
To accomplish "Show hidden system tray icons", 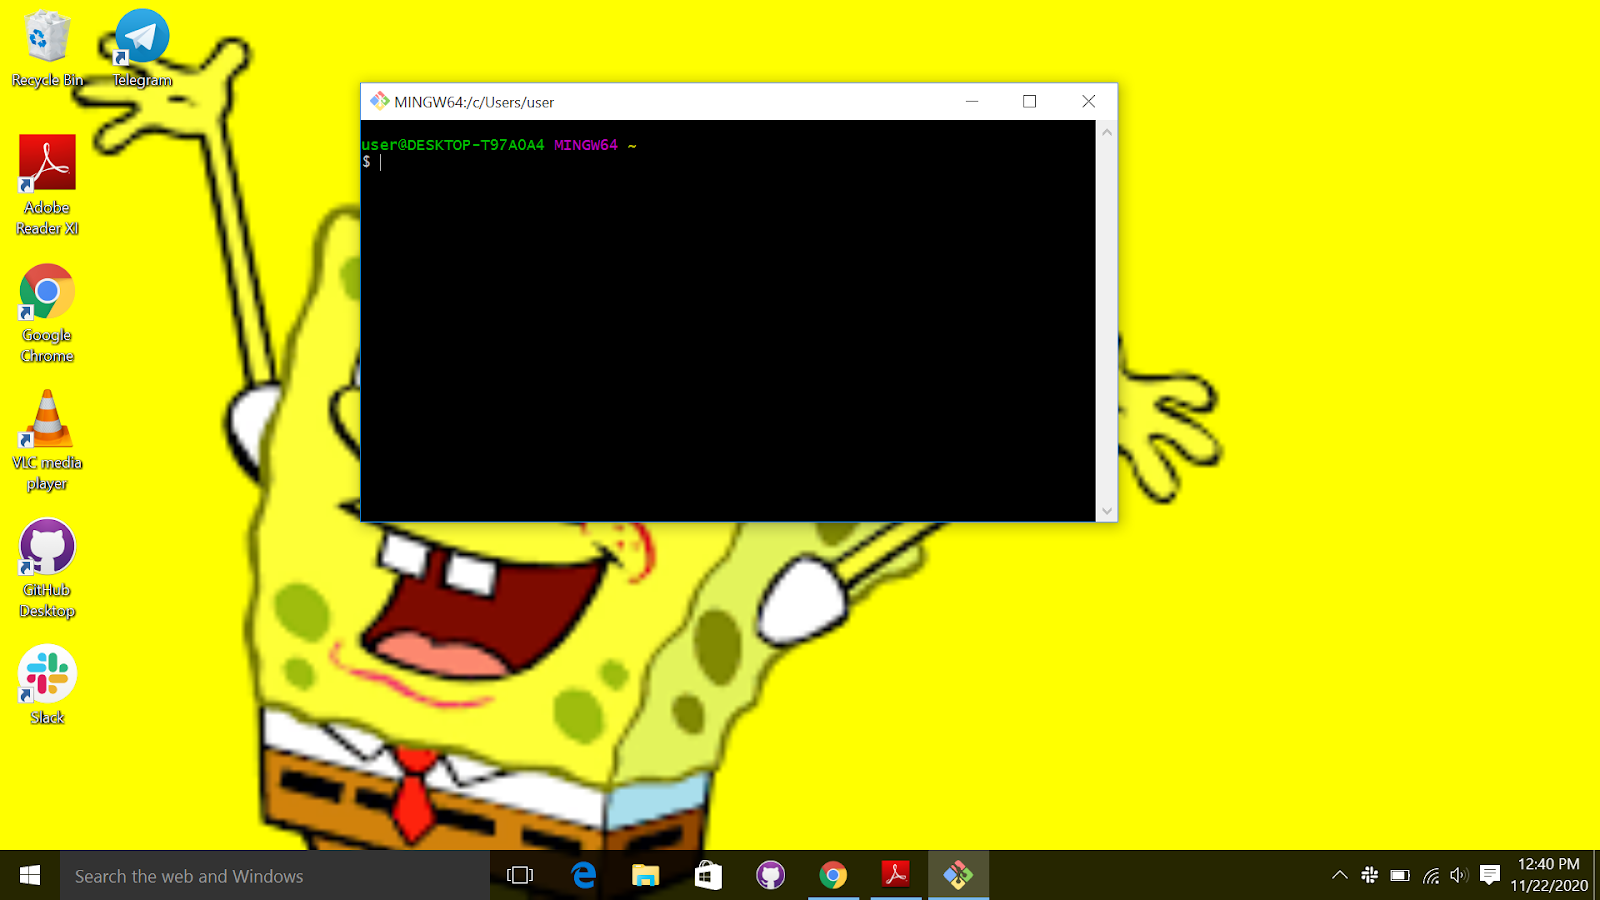I will tap(1339, 876).
